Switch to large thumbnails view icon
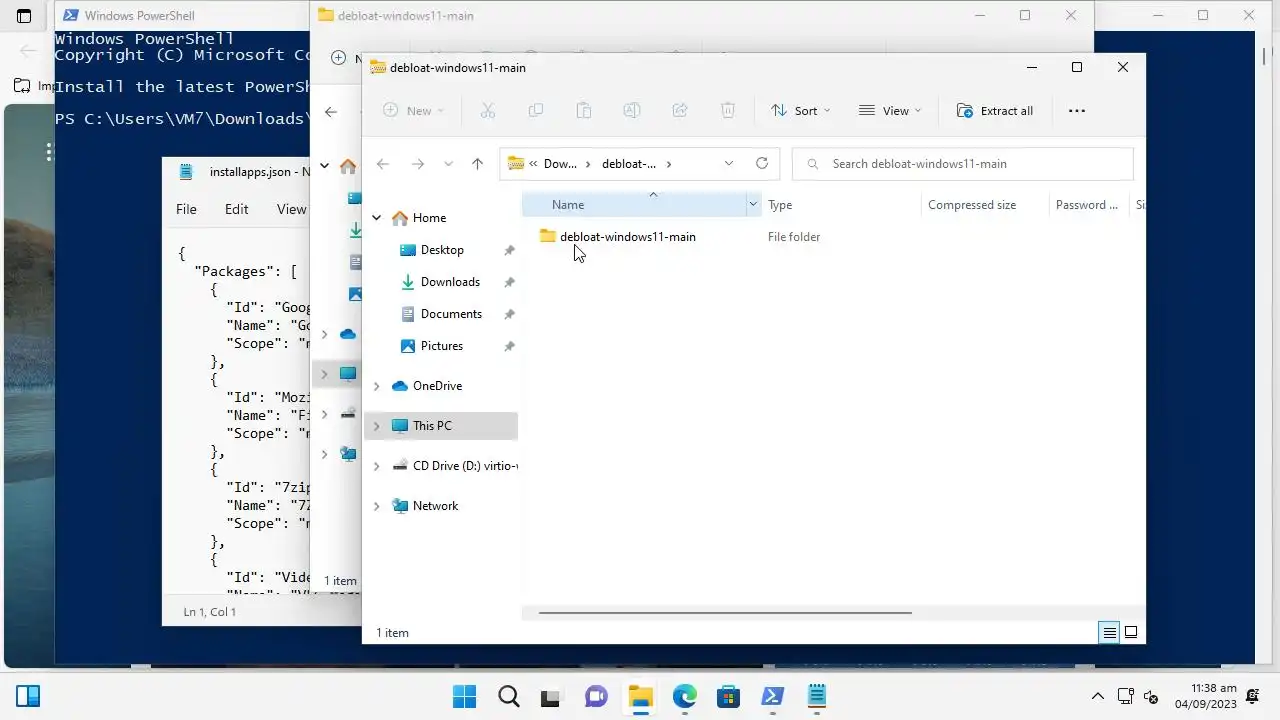1280x720 pixels. click(1131, 632)
